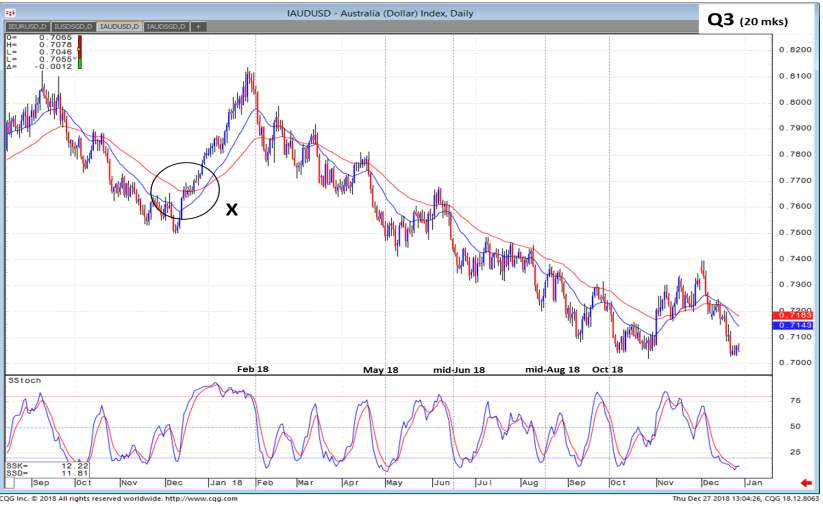Click the 75 level on stochastic axis

tap(795, 400)
